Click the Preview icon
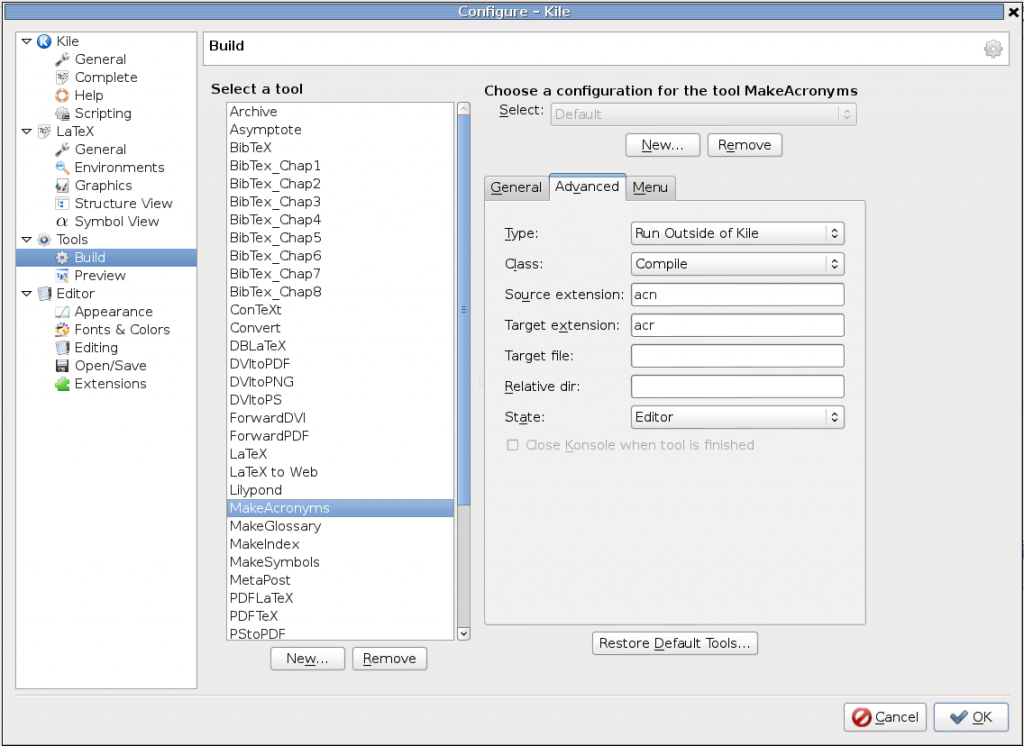The width and height of the screenshot is (1024, 746). [x=62, y=275]
